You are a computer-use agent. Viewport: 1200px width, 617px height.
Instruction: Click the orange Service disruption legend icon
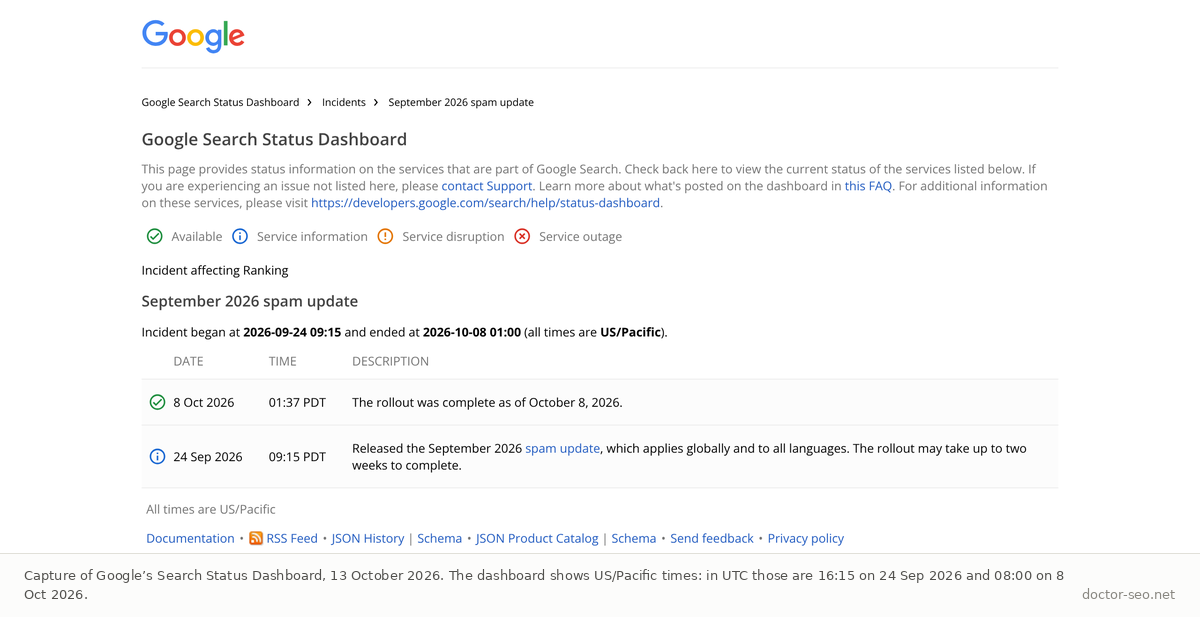385,236
